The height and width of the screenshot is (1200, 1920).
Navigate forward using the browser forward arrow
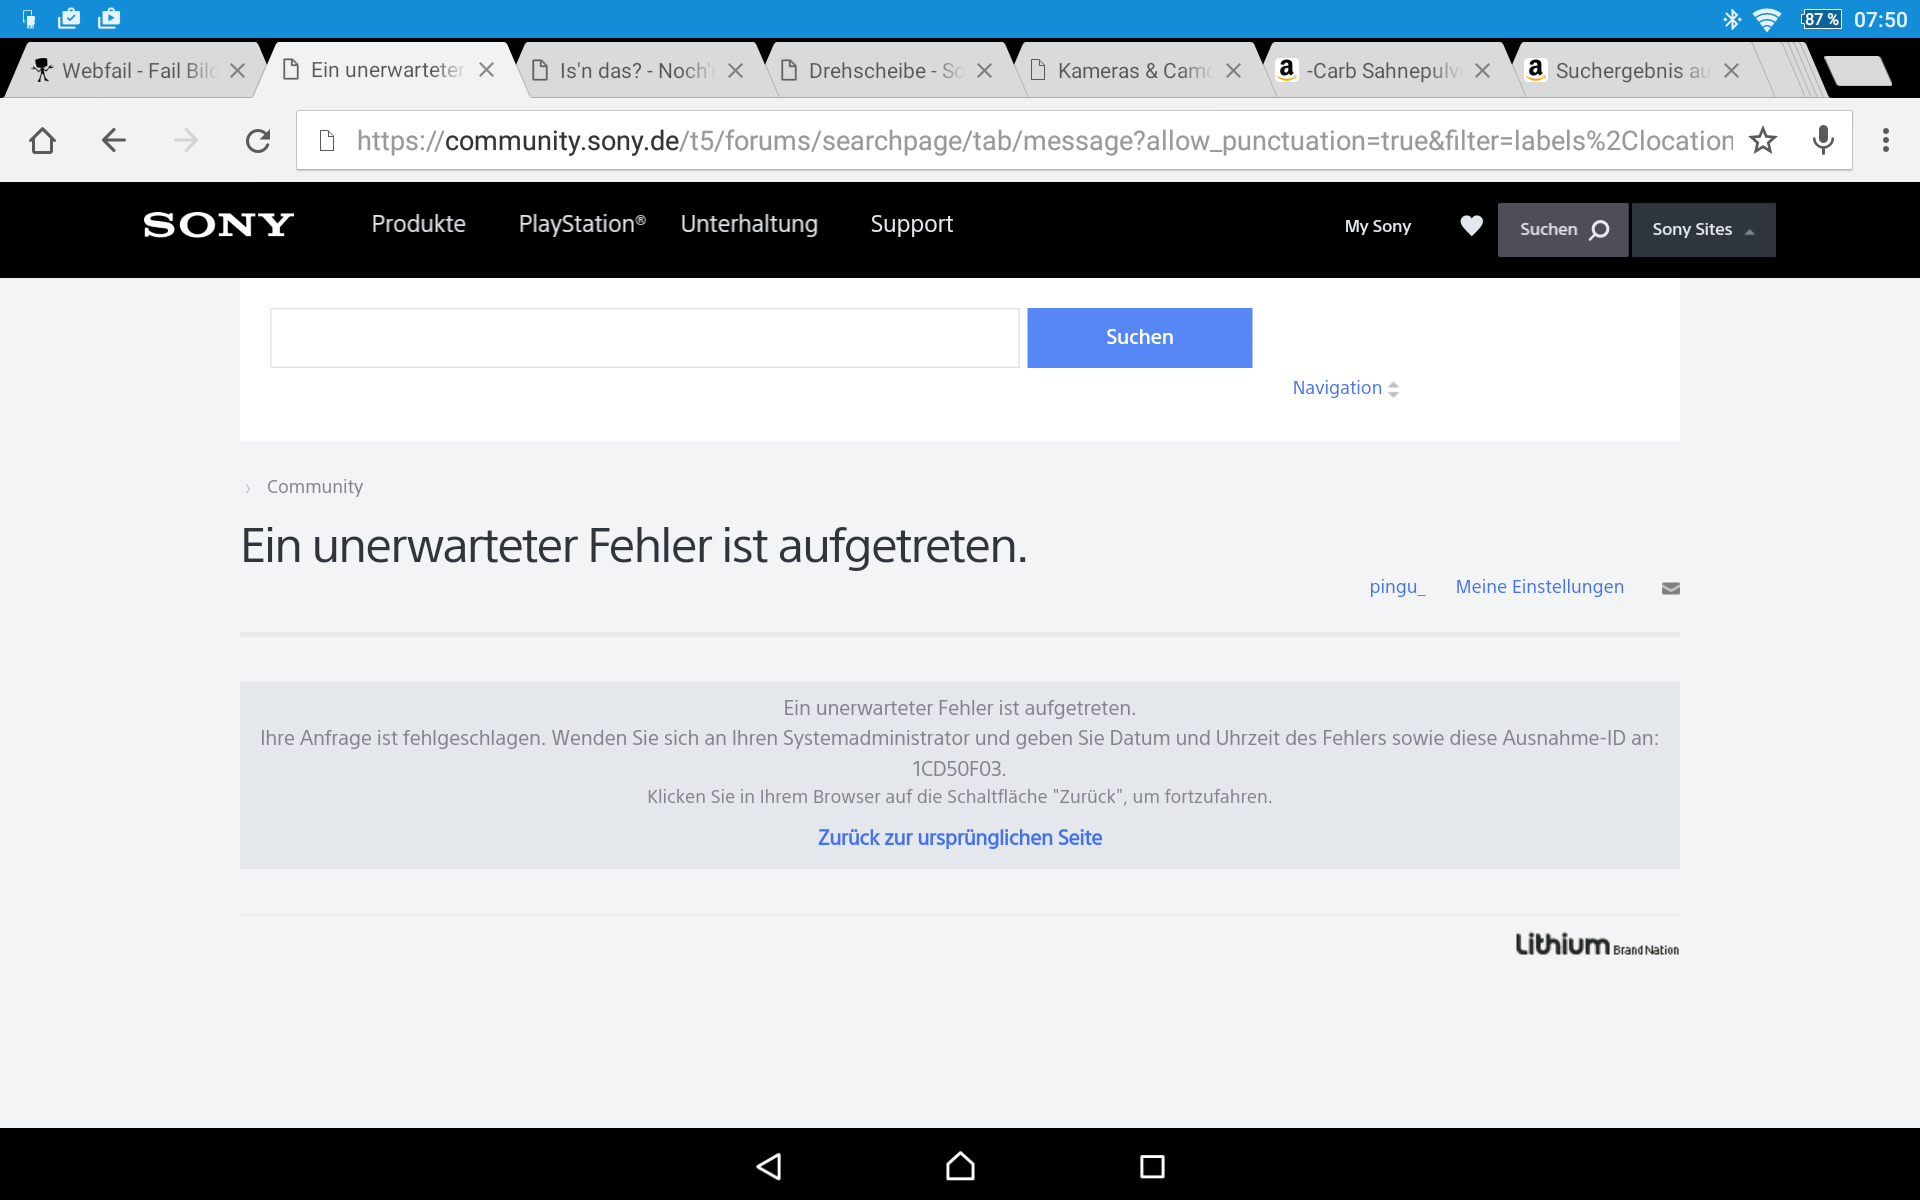(185, 140)
